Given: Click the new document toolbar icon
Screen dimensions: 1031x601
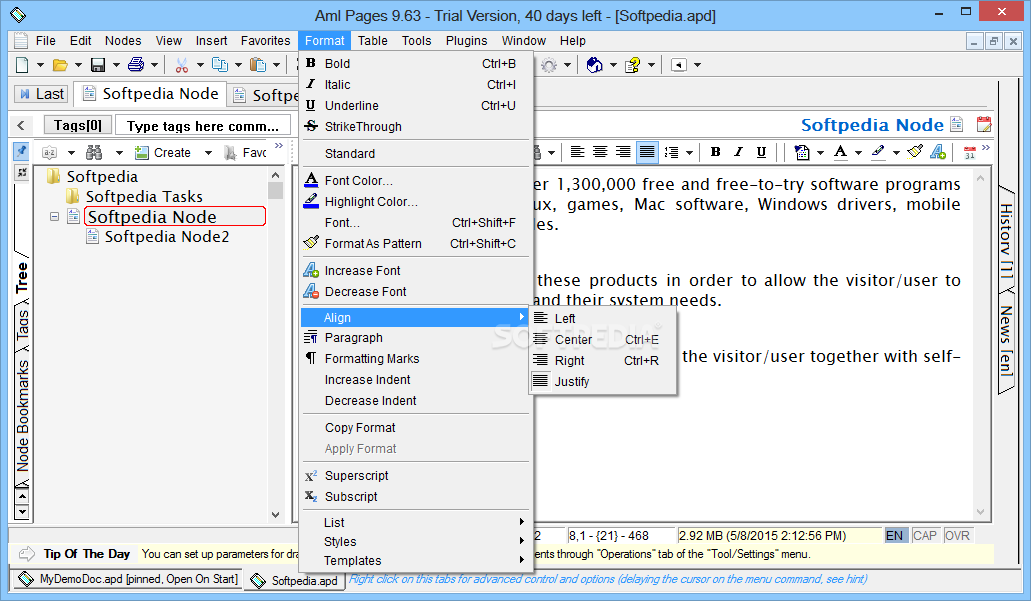Looking at the screenshot, I should click(x=22, y=64).
